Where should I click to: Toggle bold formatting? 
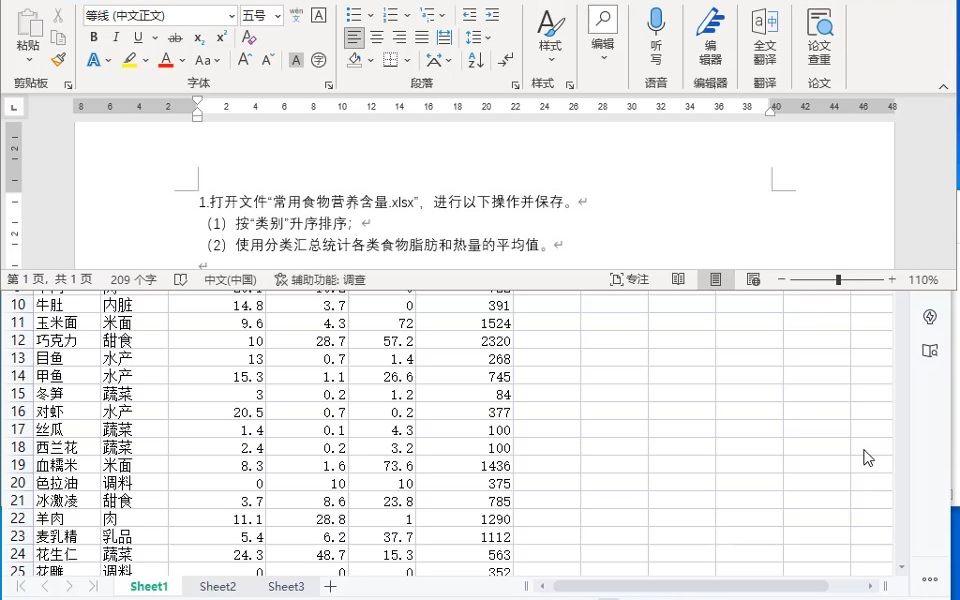(93, 37)
